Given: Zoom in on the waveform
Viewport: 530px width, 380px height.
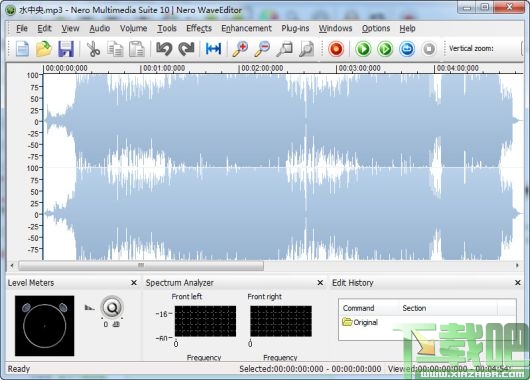Looking at the screenshot, I should [240, 49].
